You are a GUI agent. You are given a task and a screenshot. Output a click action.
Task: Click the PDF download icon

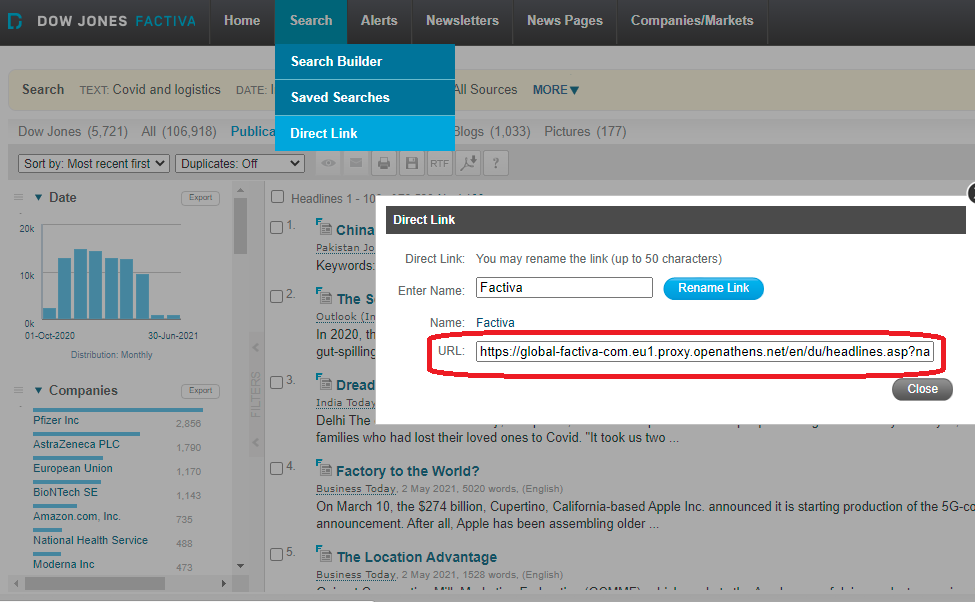tap(467, 163)
